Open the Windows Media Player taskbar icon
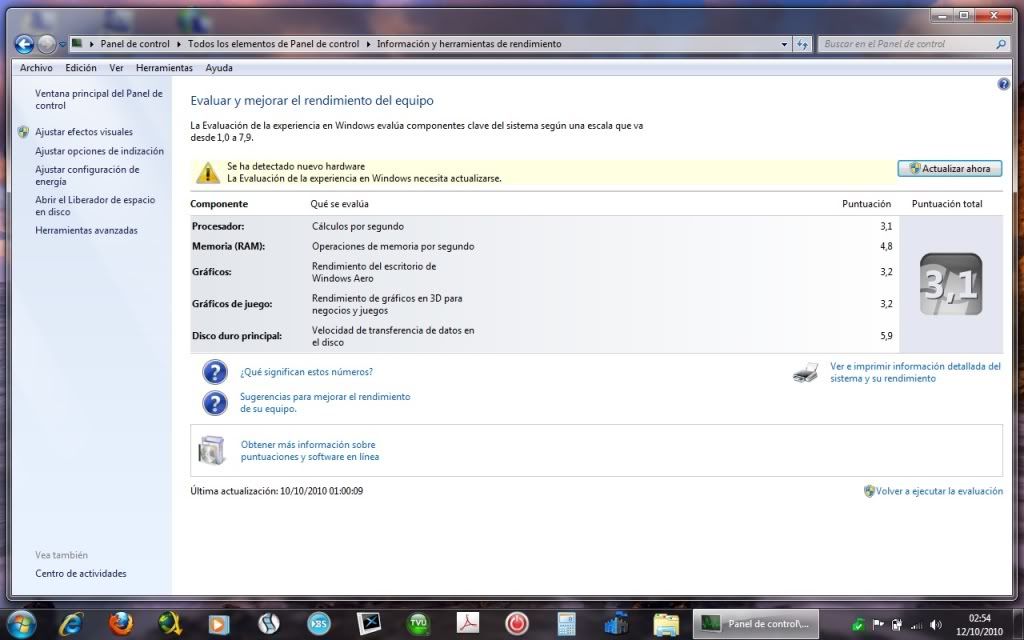The height and width of the screenshot is (640, 1024). 219,624
